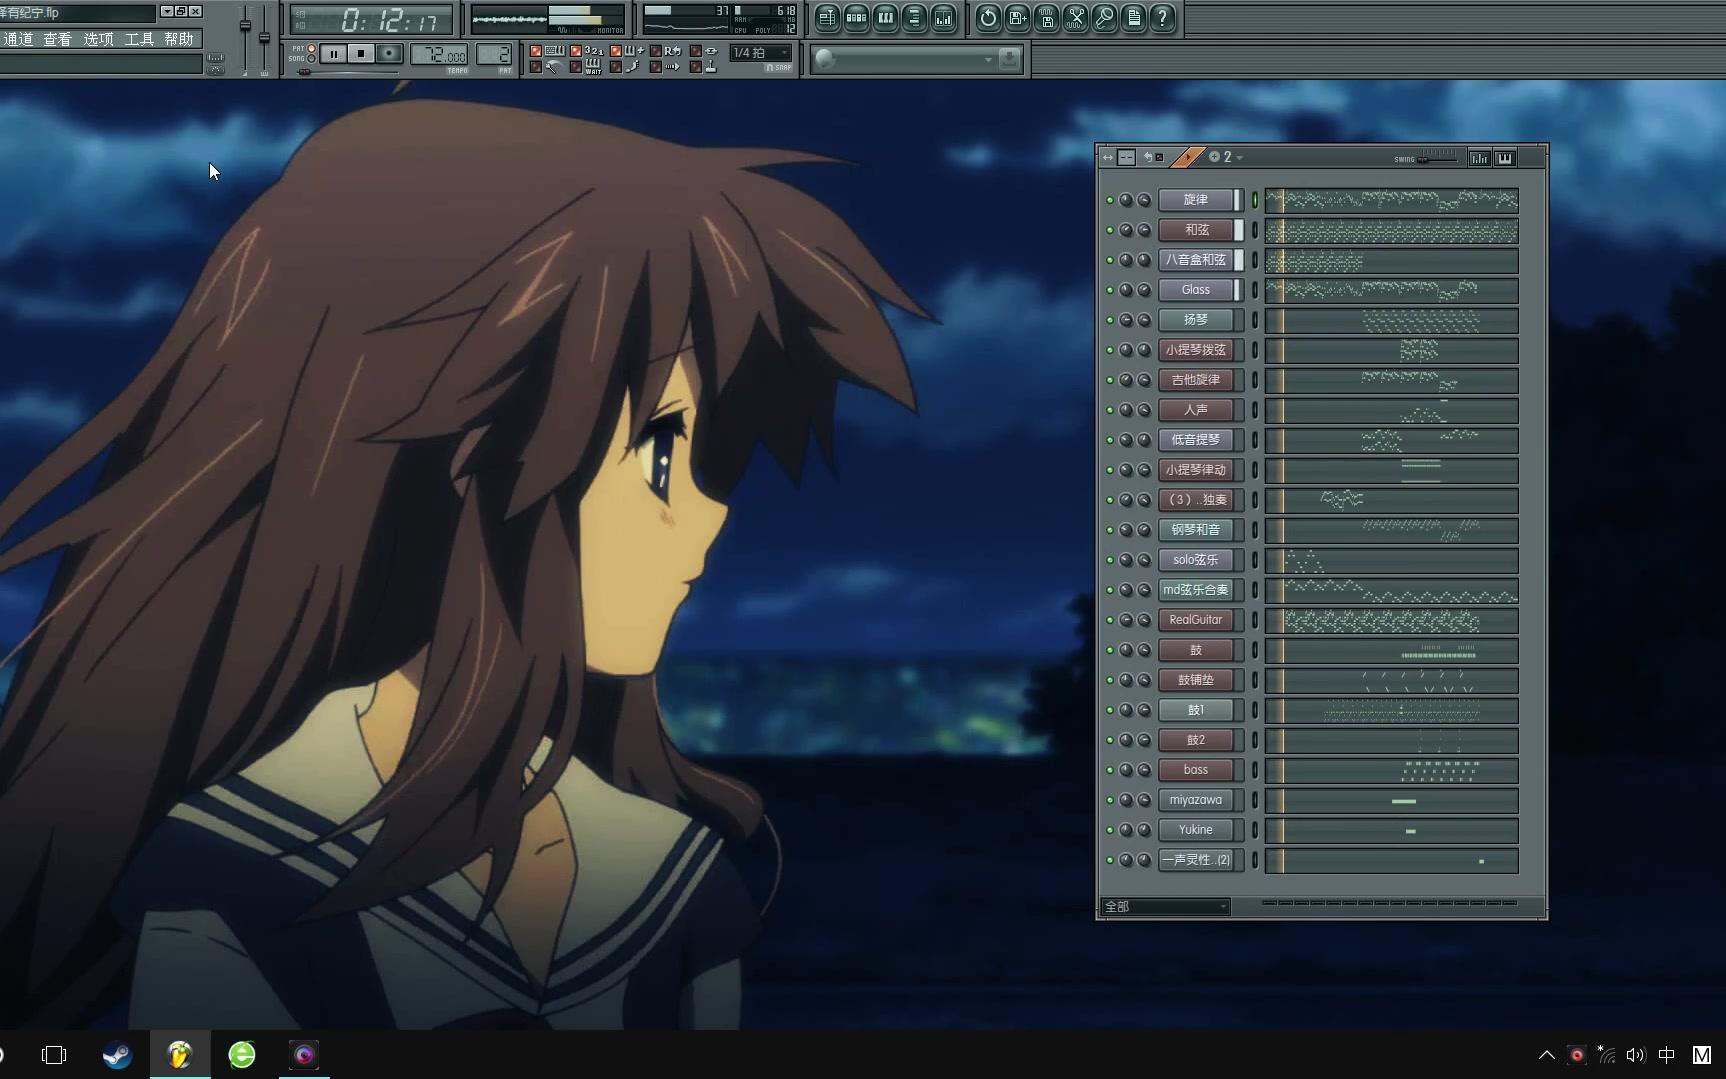Open FL Studio from taskbar
Screen dimensions: 1726x1079
tap(180, 1054)
